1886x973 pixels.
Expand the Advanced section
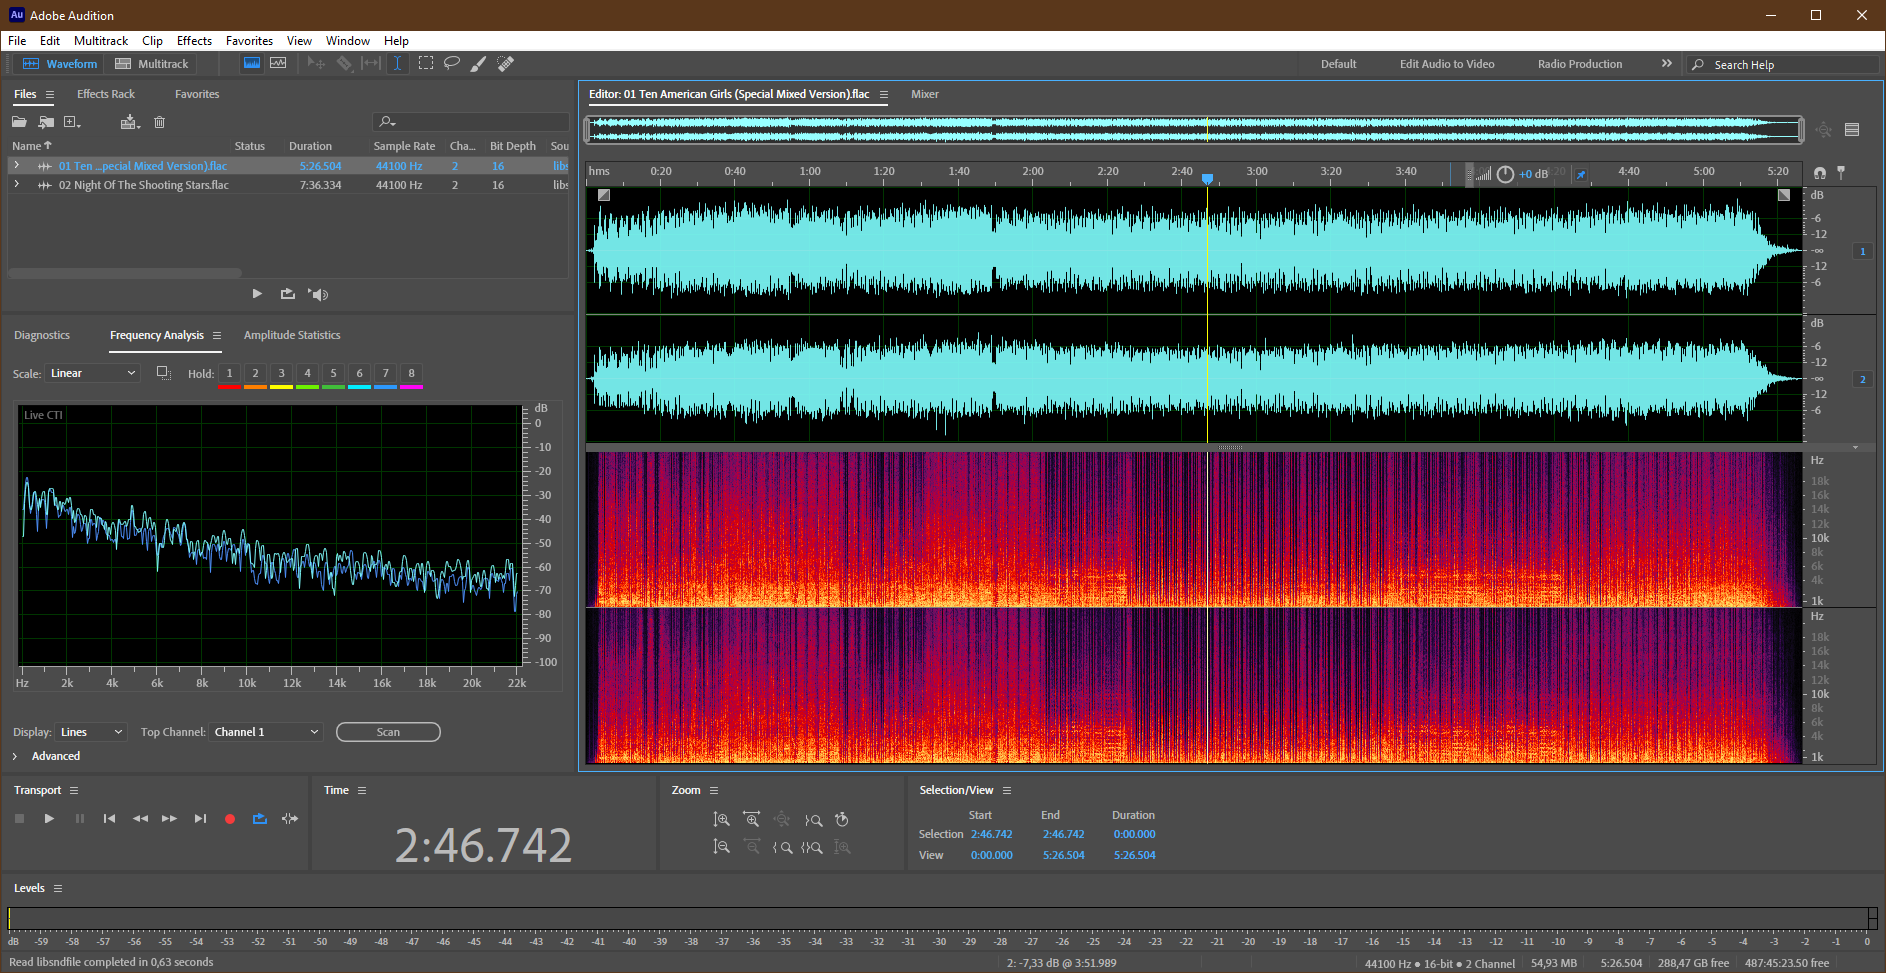pyautogui.click(x=15, y=756)
